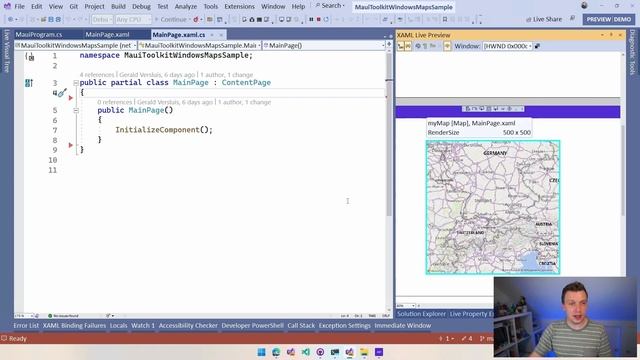Click the Save All toolbar icon
The width and height of the screenshot is (640, 360).
(x=58, y=19)
